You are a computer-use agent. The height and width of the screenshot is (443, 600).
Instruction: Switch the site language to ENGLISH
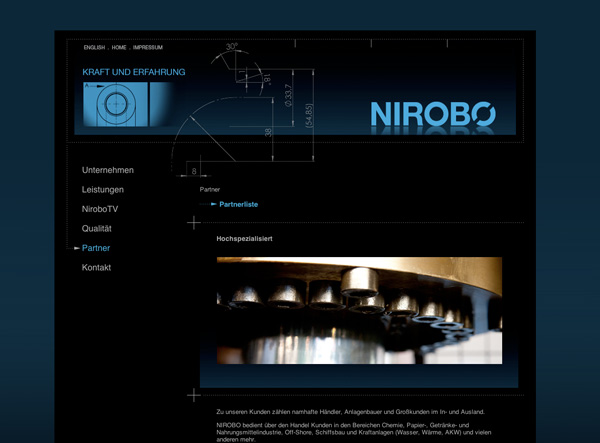[94, 48]
